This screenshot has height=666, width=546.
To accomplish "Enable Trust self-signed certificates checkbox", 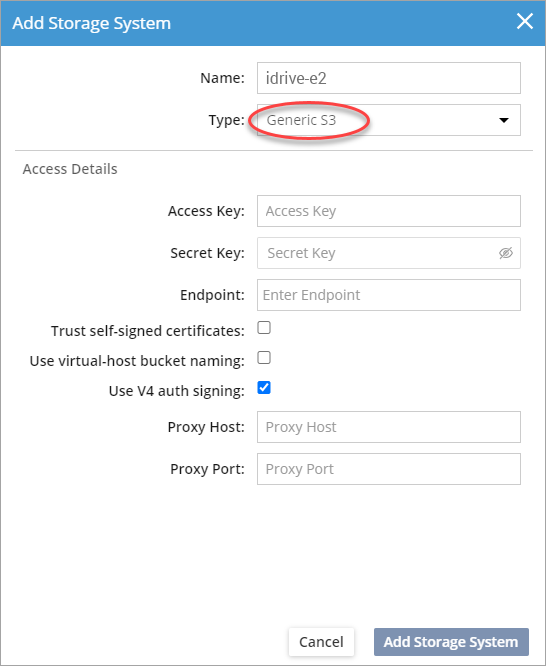I will point(264,328).
